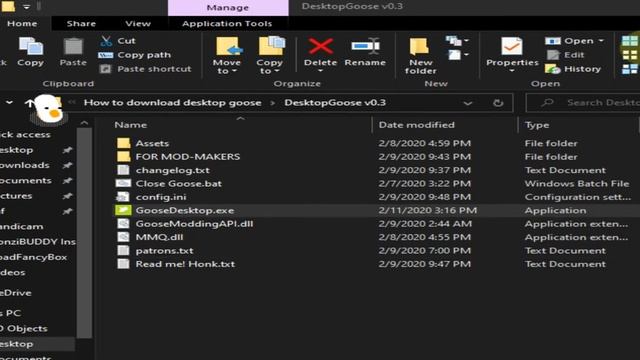Image resolution: width=640 pixels, height=360 pixels.
Task: Expand the Open button dropdown arrow
Action: click(x=601, y=41)
